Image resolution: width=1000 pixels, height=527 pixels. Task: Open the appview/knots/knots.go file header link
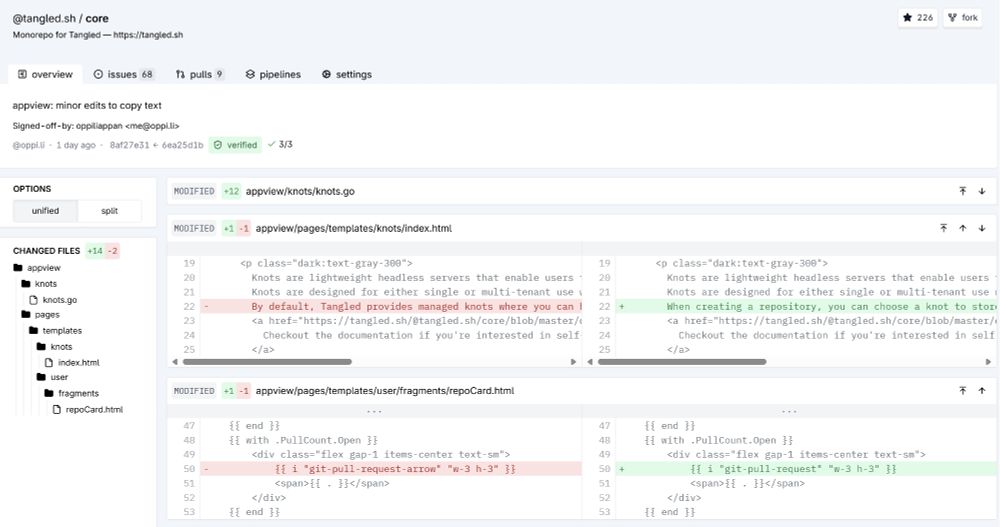click(x=300, y=191)
